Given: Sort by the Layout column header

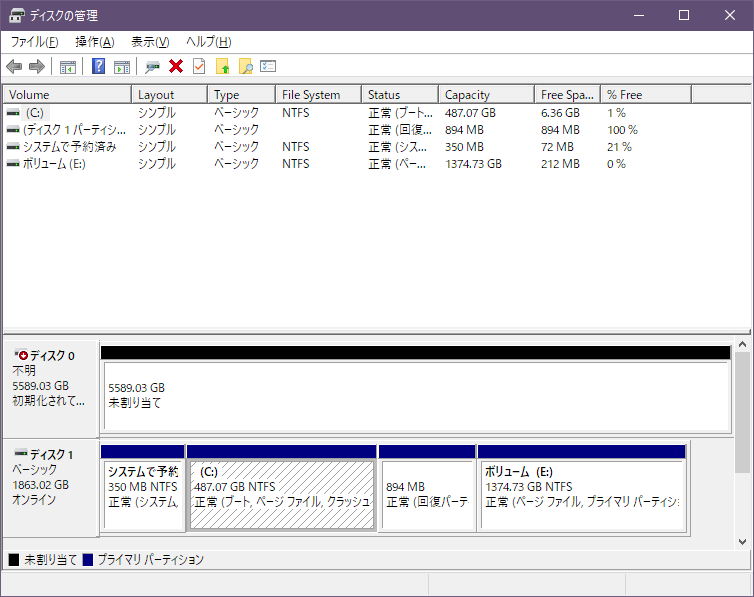Looking at the screenshot, I should [x=170, y=95].
